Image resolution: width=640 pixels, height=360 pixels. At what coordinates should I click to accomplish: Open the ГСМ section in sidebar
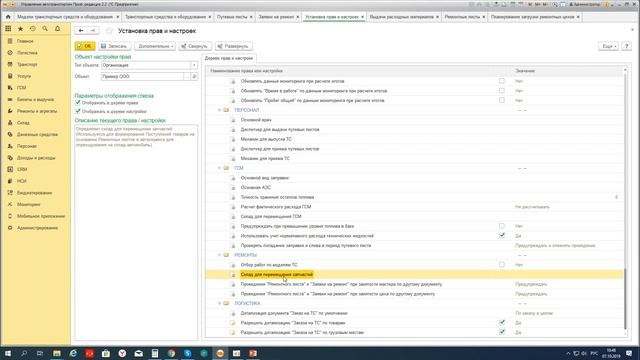coord(22,88)
